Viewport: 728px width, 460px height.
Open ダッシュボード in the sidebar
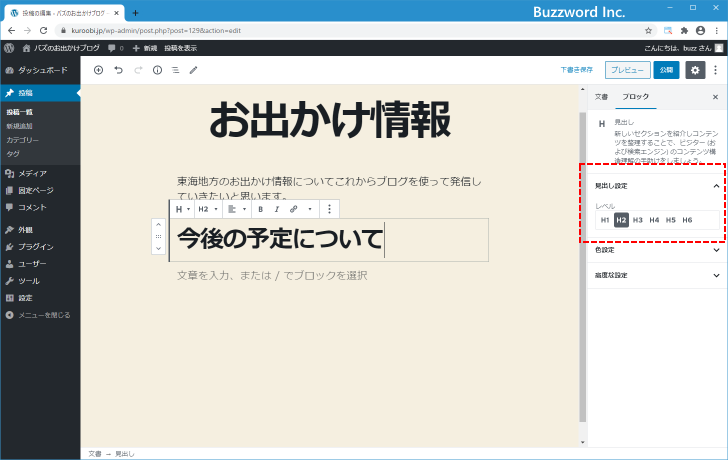click(40, 71)
